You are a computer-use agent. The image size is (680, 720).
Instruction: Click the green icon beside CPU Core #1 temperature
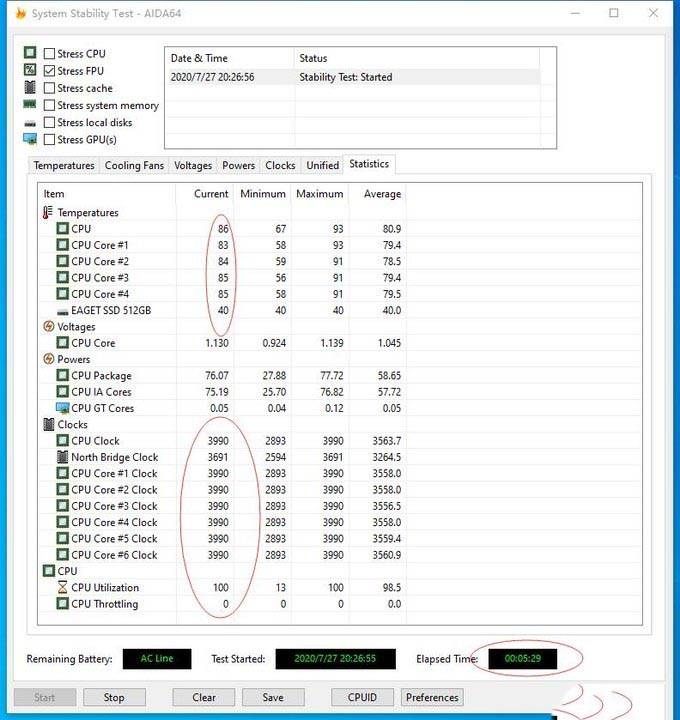tap(62, 245)
